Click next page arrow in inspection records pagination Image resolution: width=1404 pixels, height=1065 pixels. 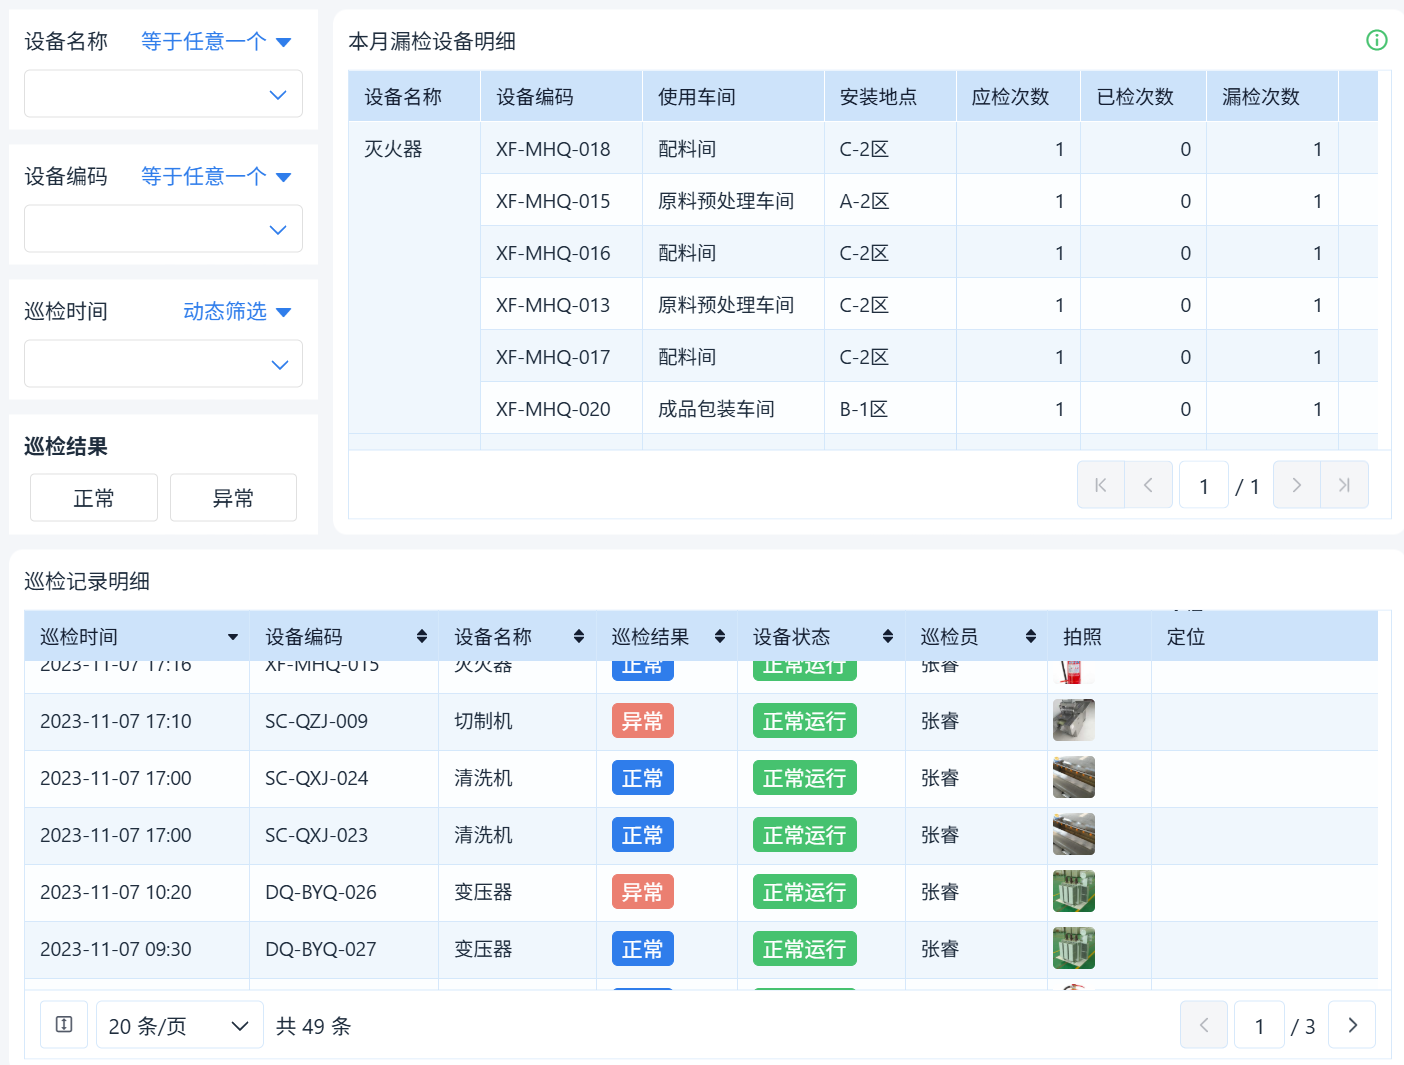1352,1025
